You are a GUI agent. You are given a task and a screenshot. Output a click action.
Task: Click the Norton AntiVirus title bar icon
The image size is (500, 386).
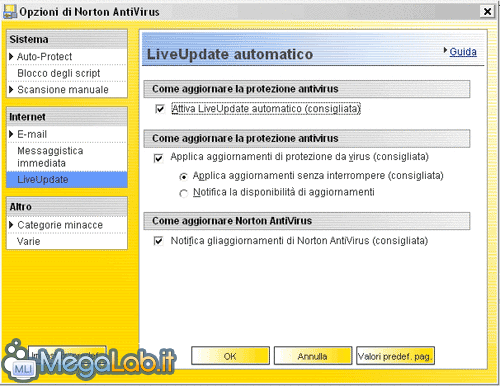(x=10, y=12)
